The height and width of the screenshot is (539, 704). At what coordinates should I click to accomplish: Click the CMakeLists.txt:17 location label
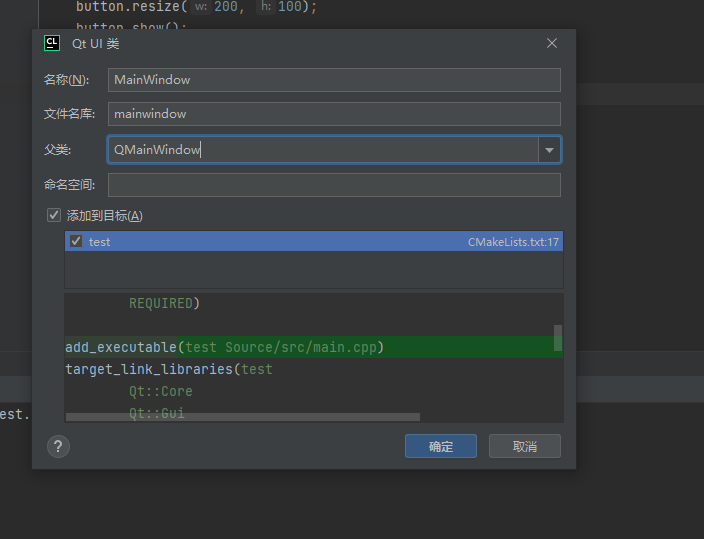pos(513,242)
